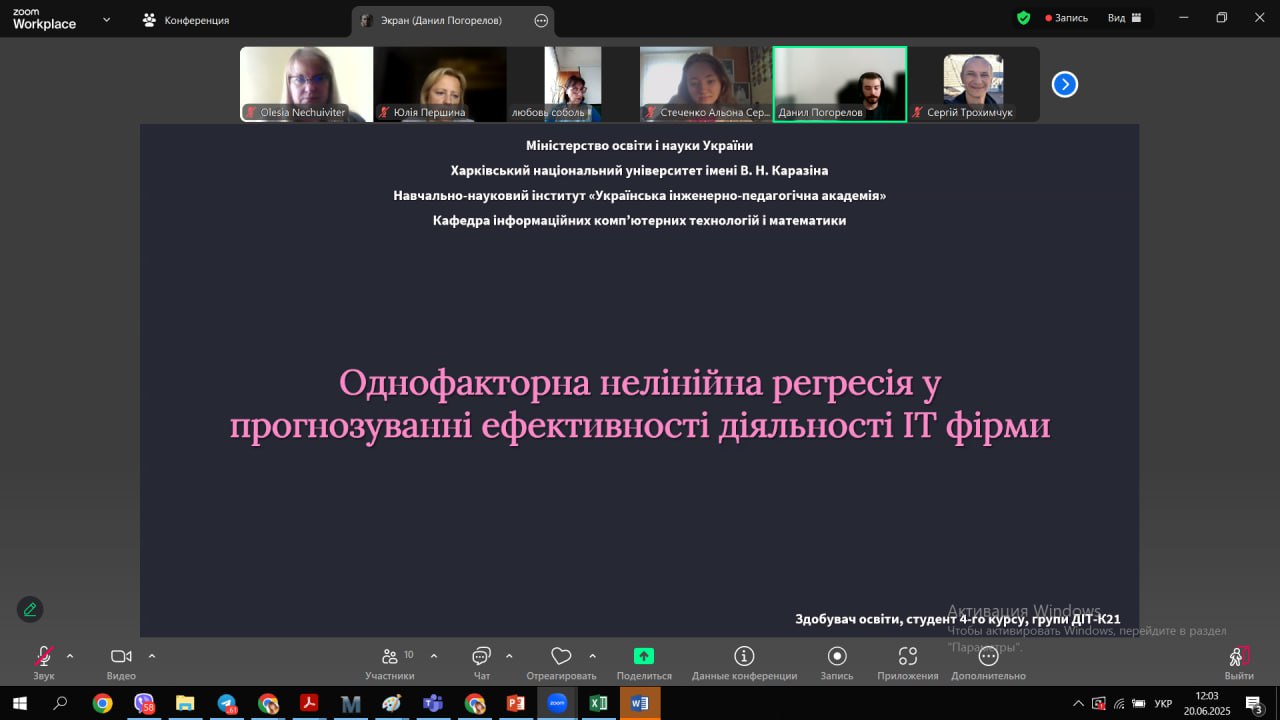1280x720 pixels.
Task: Expand participants options arrow
Action: 434,656
